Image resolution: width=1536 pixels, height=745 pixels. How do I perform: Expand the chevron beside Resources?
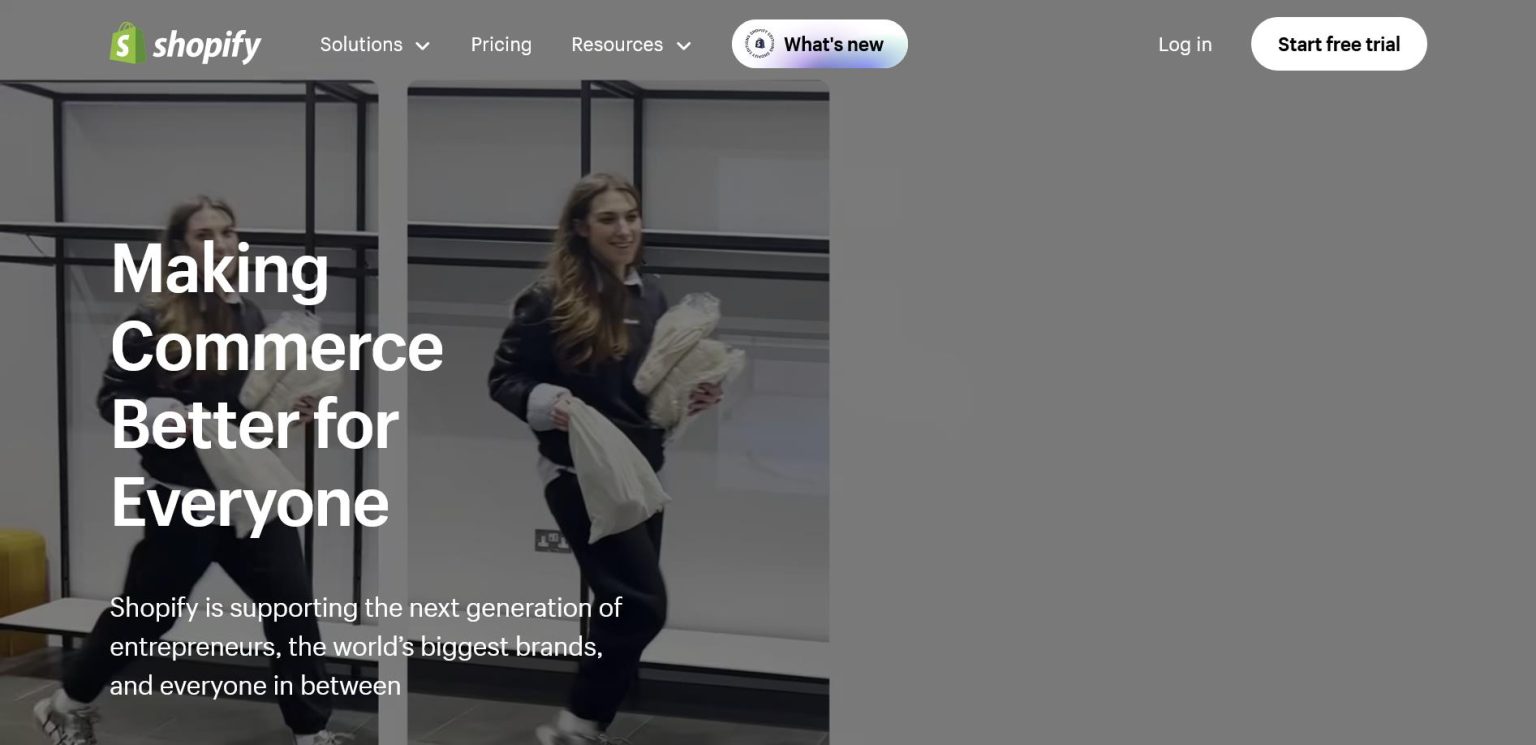click(x=684, y=46)
